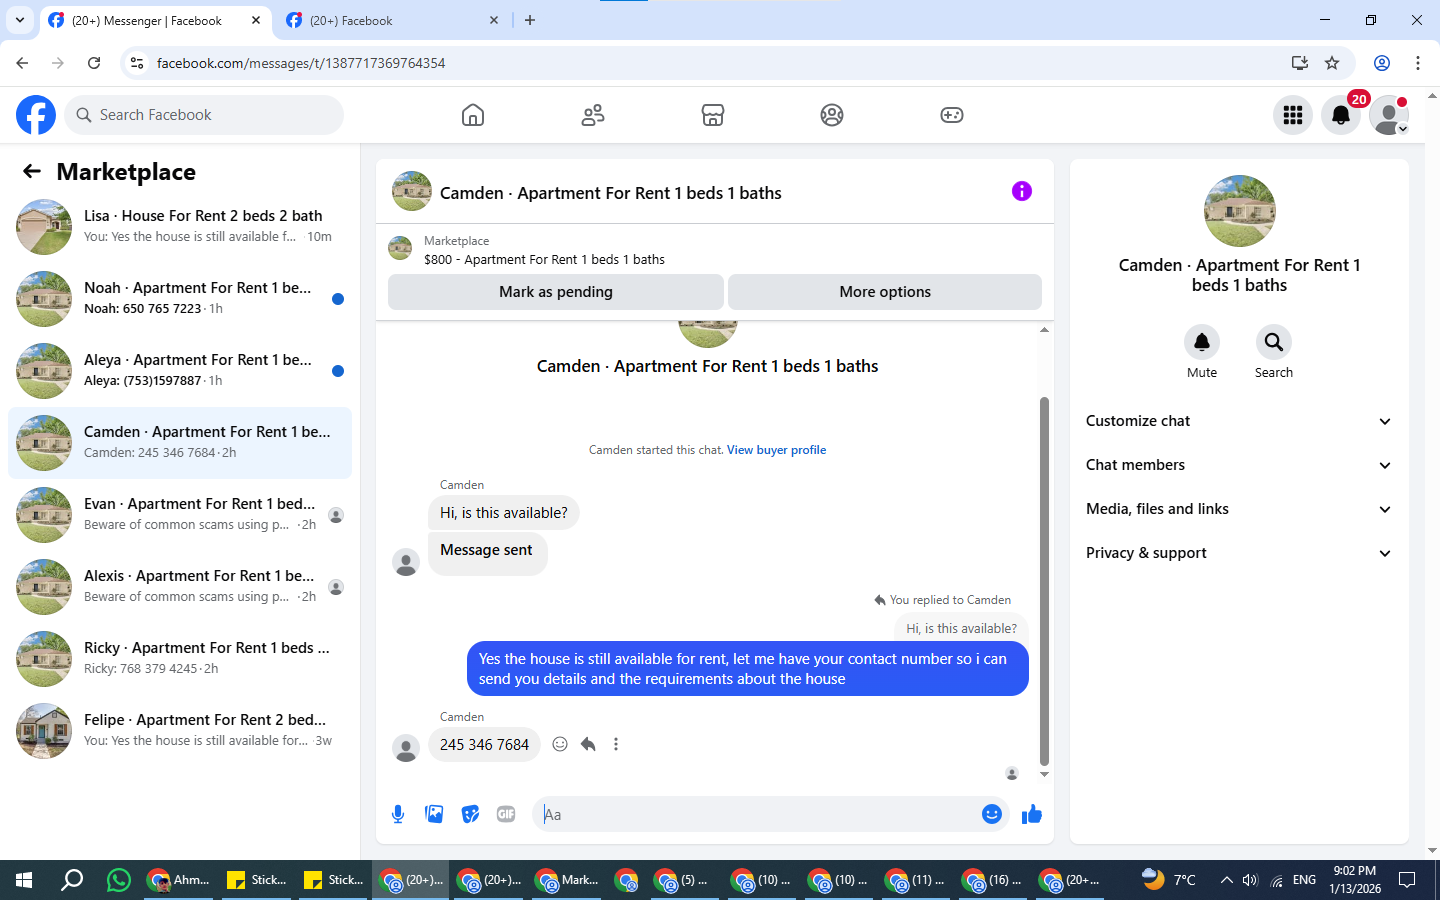The height and width of the screenshot is (900, 1440).
Task: Send a thumbs-up like
Action: [x=1032, y=814]
